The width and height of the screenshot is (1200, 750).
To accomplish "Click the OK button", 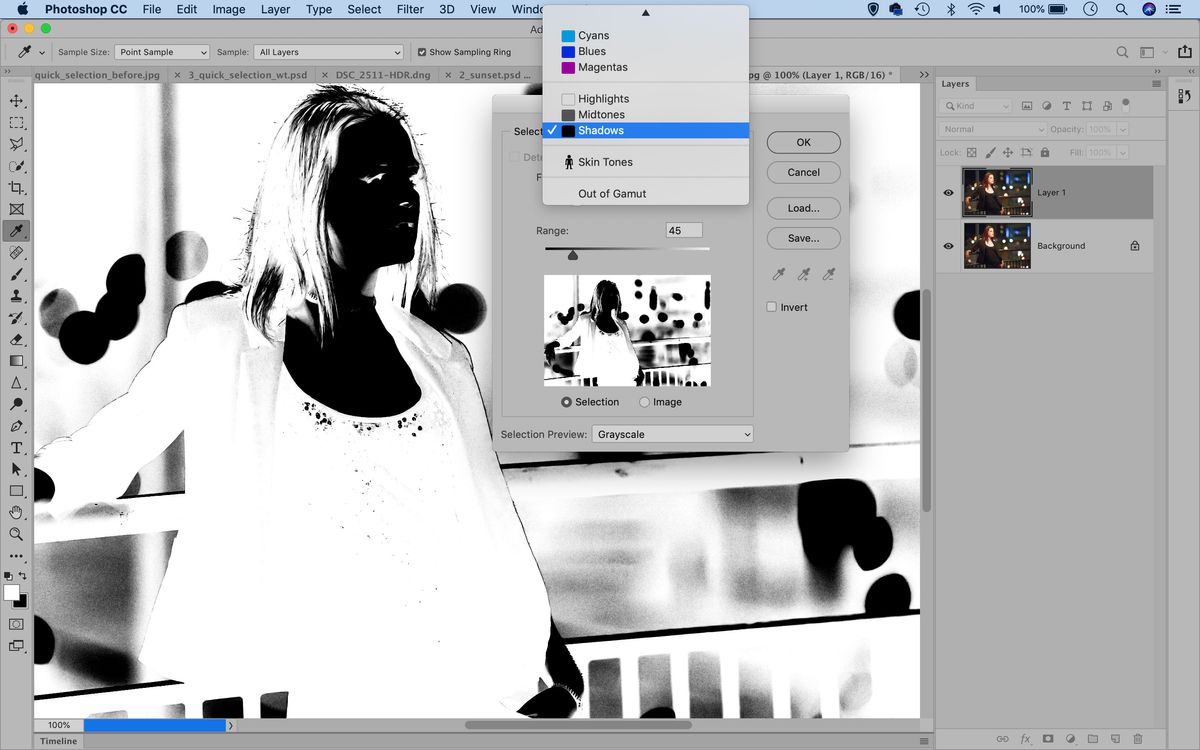I will (x=803, y=142).
